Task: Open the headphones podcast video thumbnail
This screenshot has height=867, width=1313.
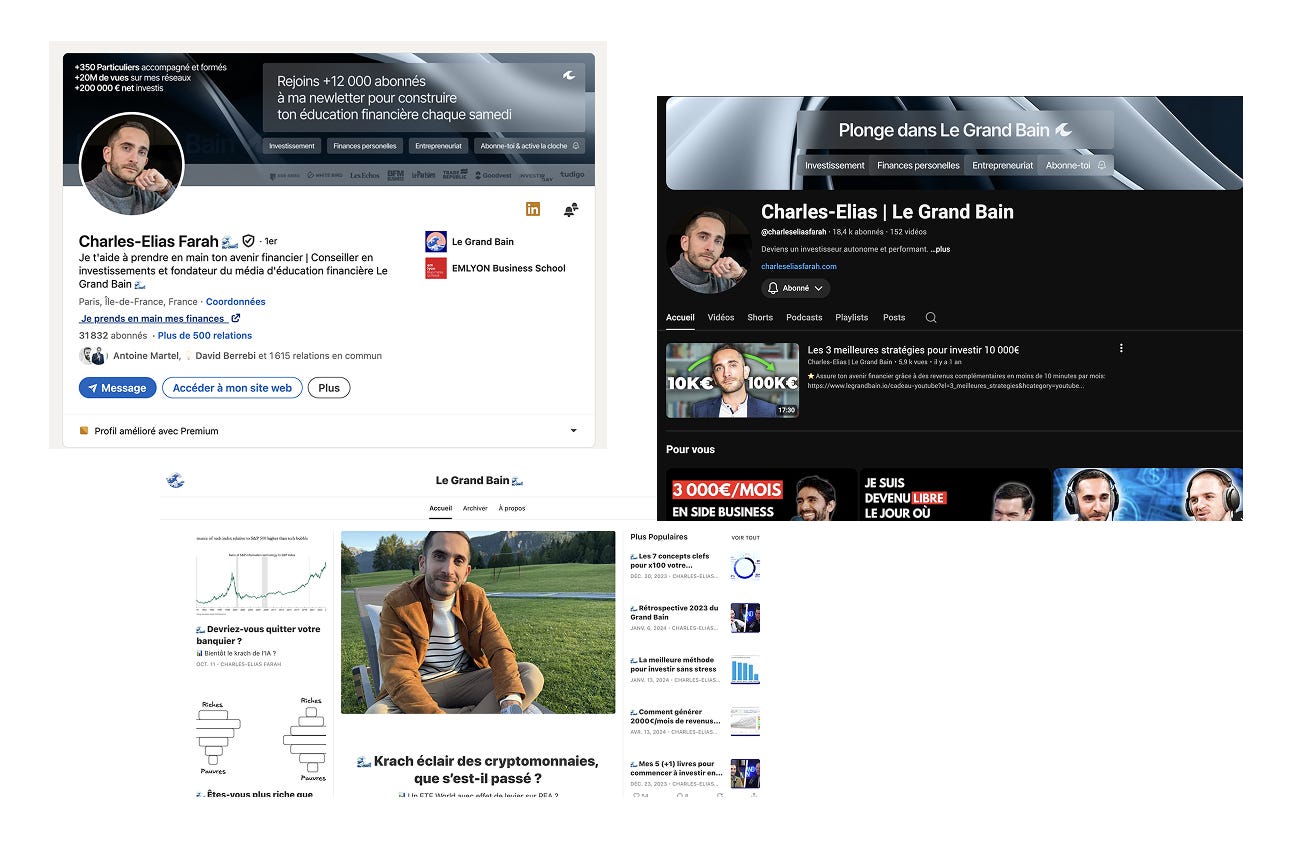Action: pos(1148,495)
